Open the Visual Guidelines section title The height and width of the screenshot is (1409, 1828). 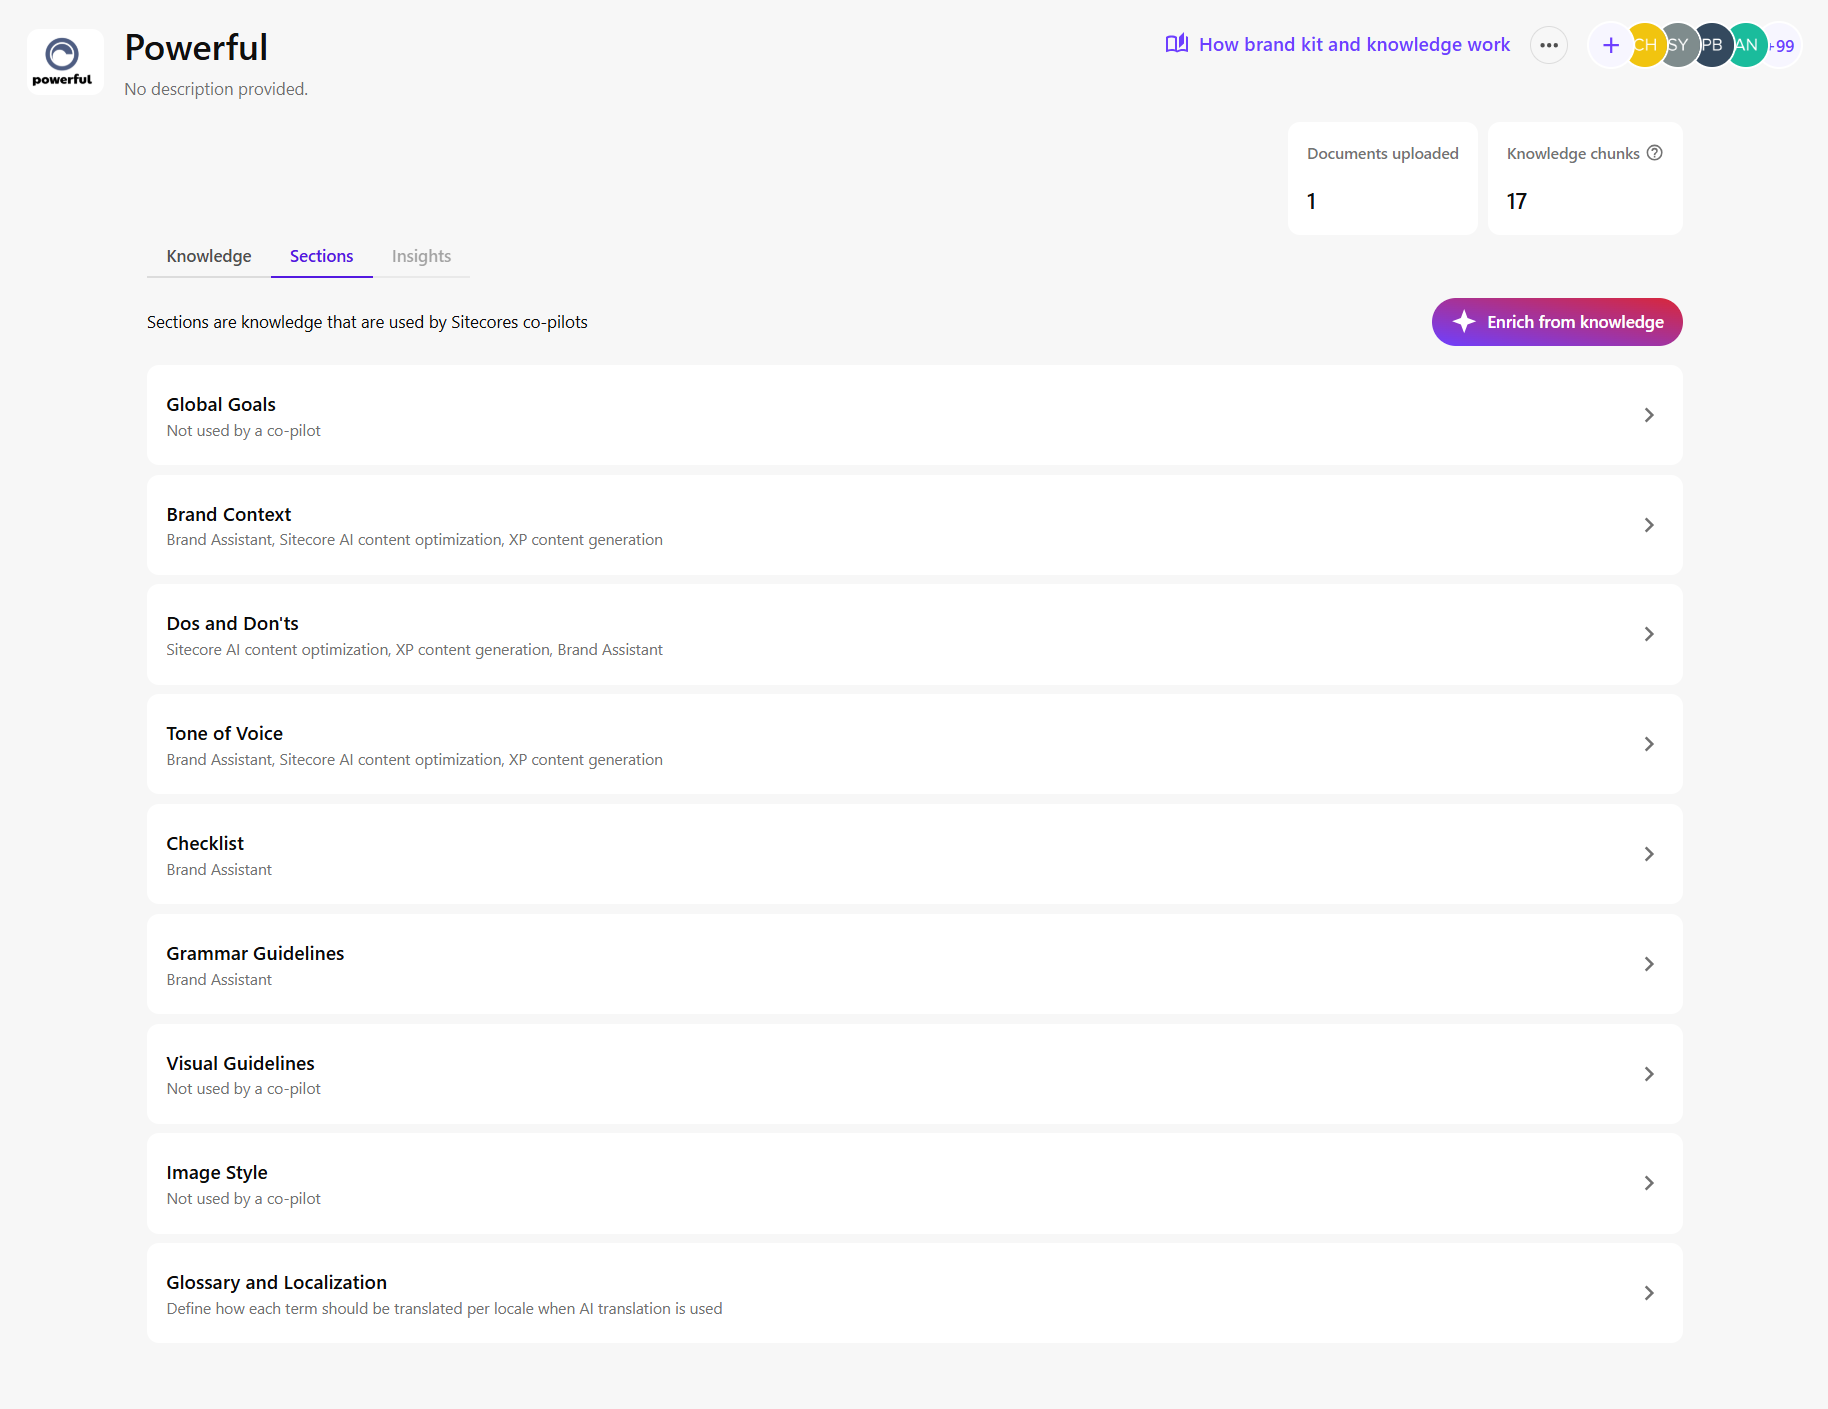point(241,1063)
